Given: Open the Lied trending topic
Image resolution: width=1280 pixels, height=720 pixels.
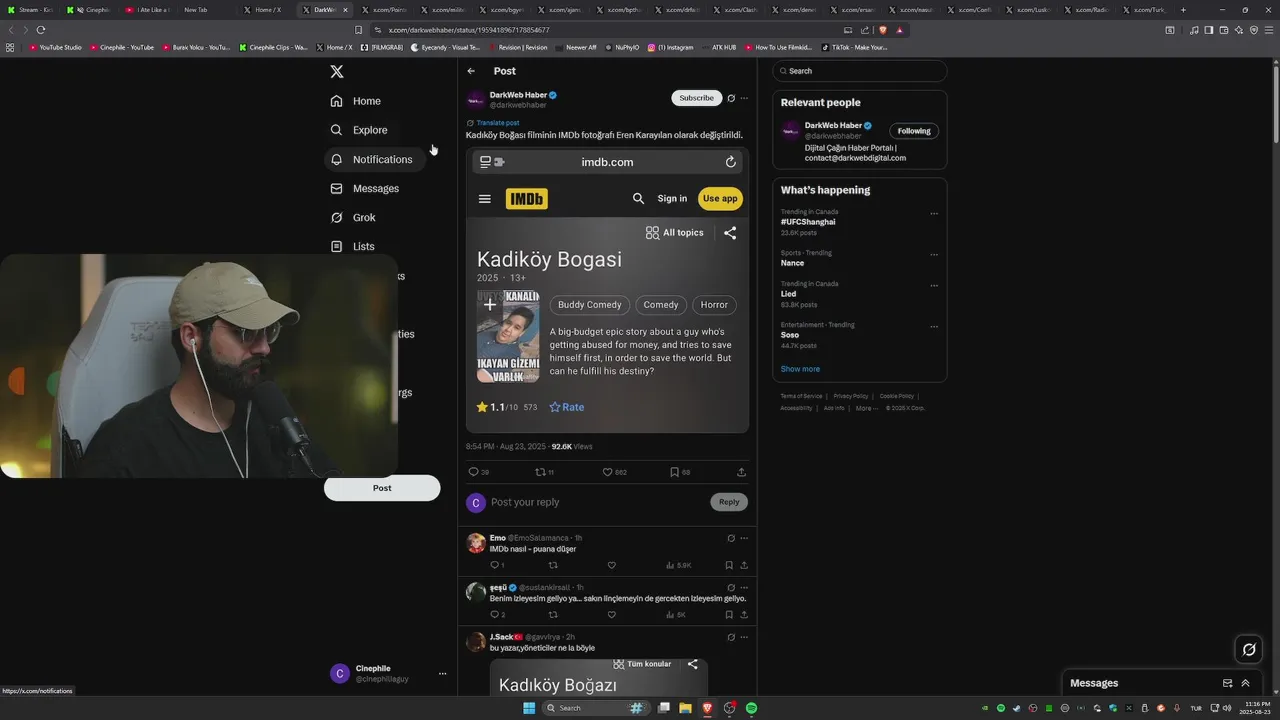Looking at the screenshot, I should 789,294.
